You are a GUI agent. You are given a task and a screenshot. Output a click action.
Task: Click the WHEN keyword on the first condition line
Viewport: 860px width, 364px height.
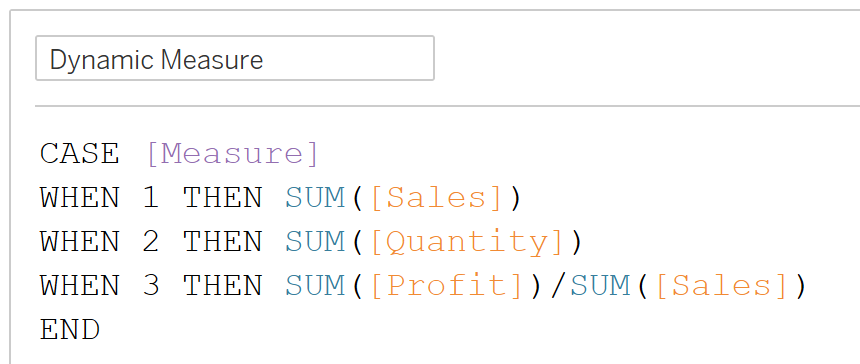[80, 198]
